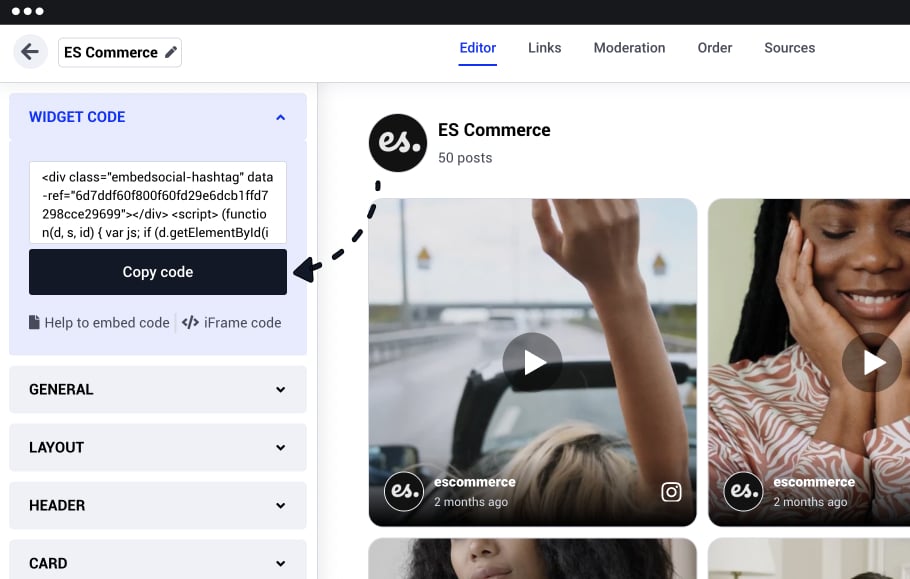This screenshot has height=579, width=910.
Task: Play the convertible car video
Action: (532, 362)
